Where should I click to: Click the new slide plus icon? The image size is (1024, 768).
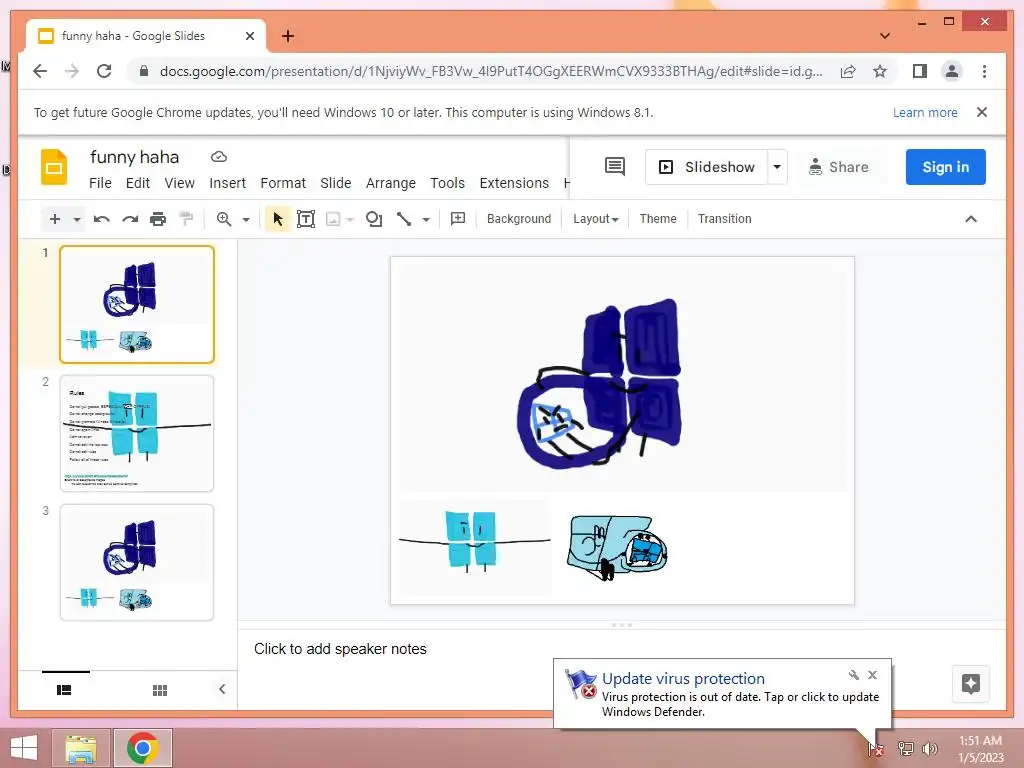[x=55, y=219]
